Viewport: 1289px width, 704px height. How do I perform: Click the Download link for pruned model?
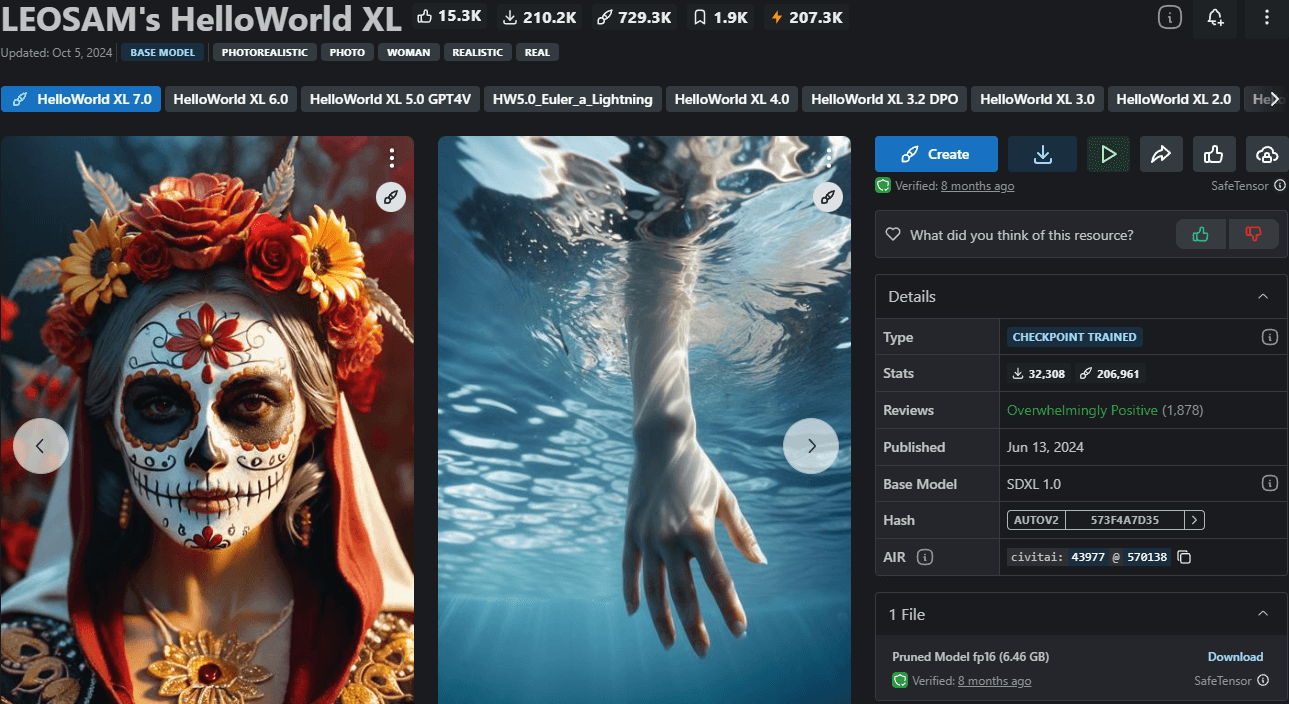pyautogui.click(x=1235, y=657)
